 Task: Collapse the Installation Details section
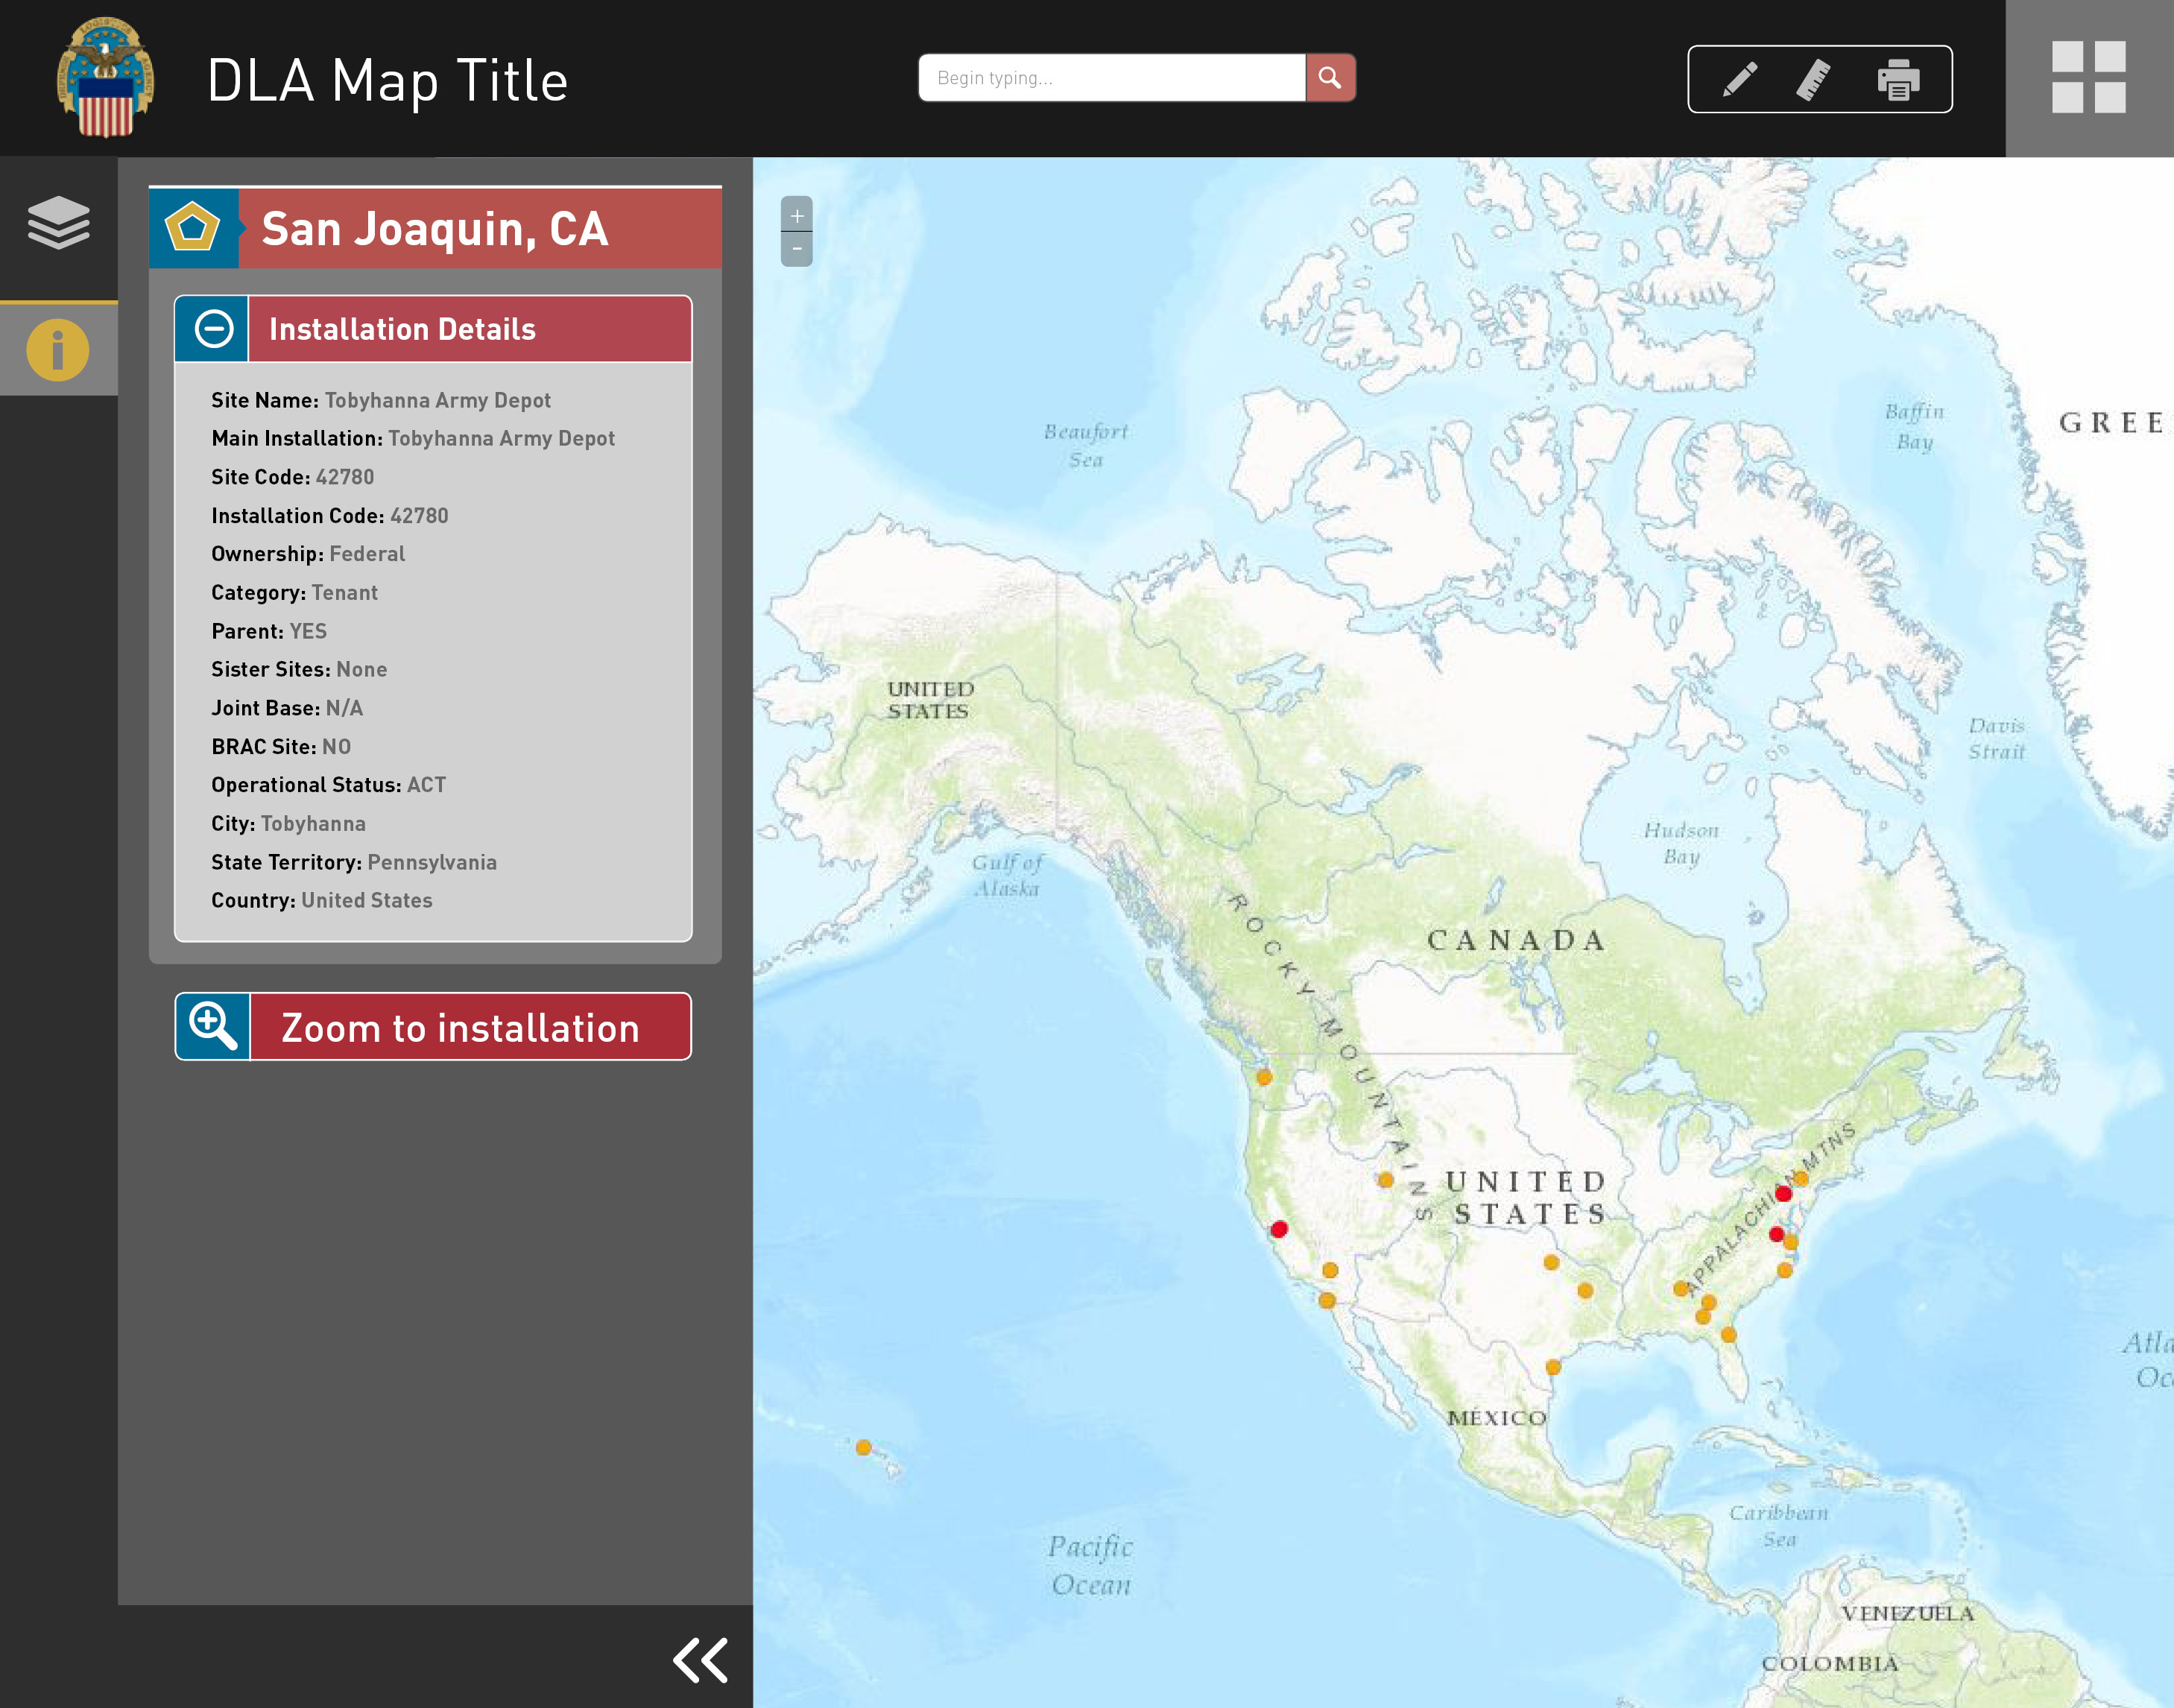pyautogui.click(x=213, y=329)
